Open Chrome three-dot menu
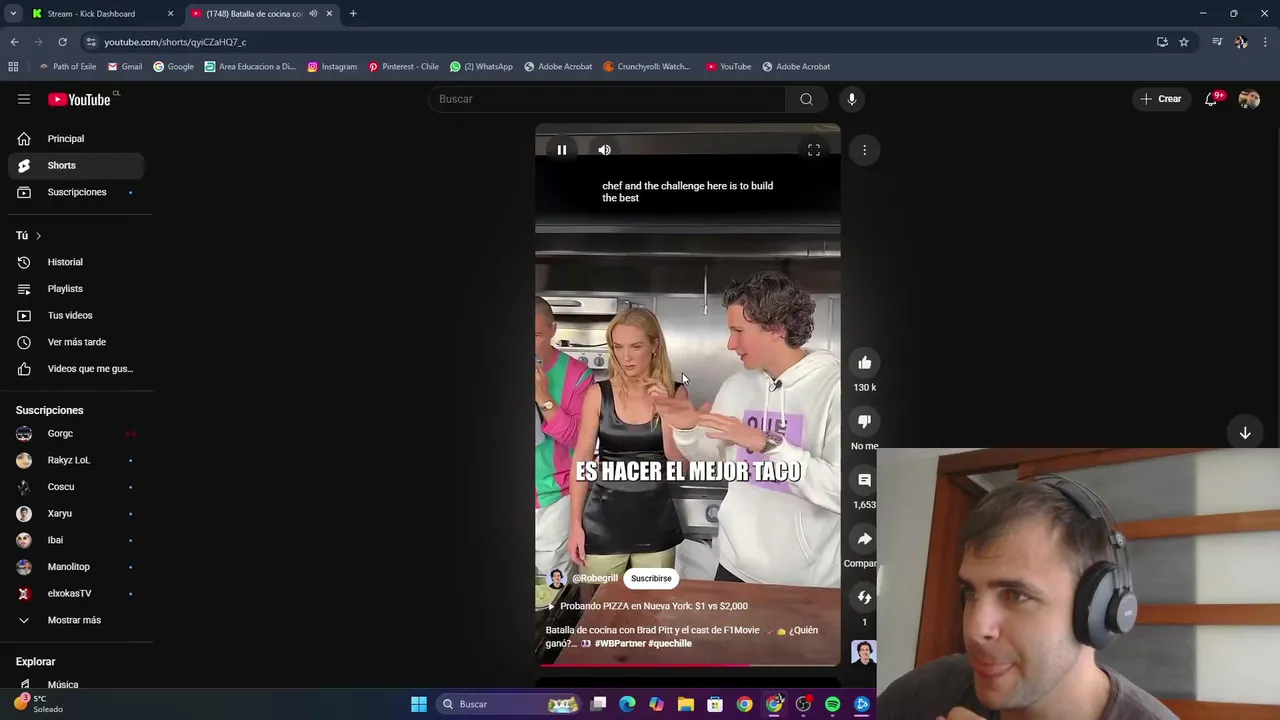 [1266, 42]
